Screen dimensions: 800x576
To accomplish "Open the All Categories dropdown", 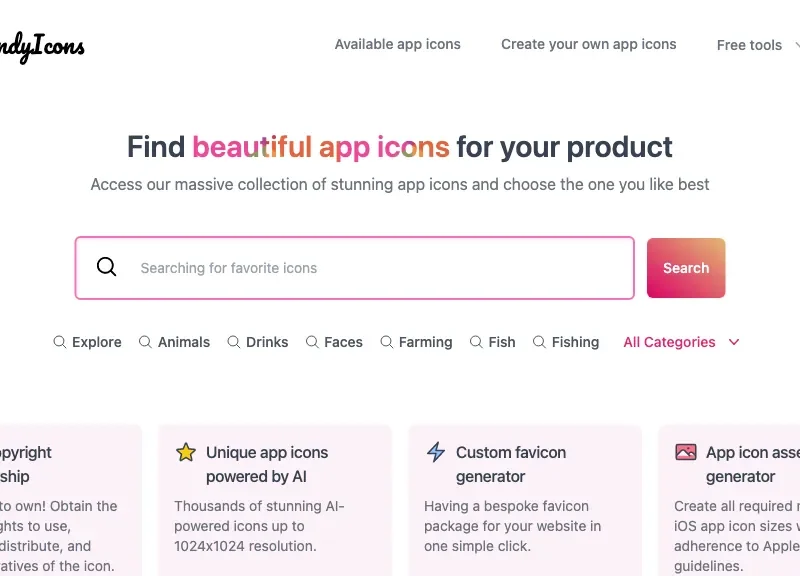I will coord(669,342).
